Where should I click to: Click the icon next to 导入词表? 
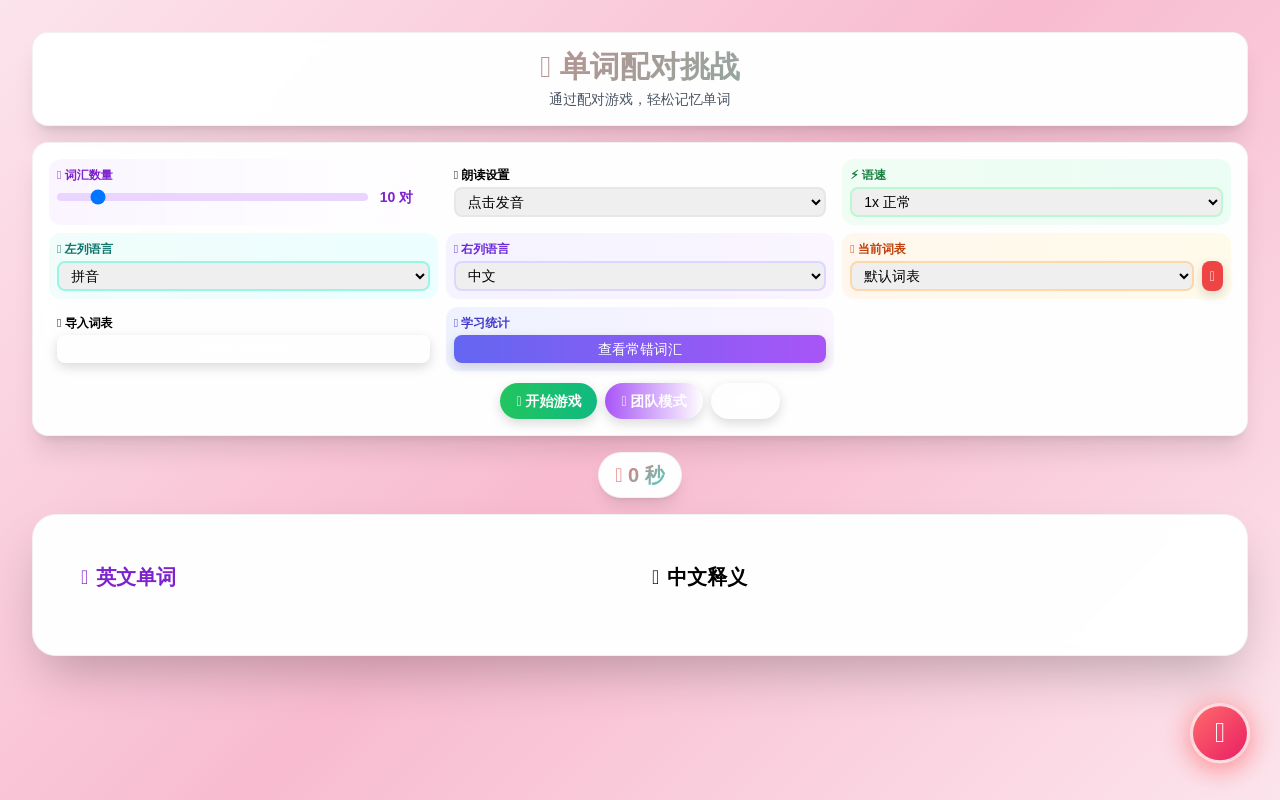(x=58, y=322)
